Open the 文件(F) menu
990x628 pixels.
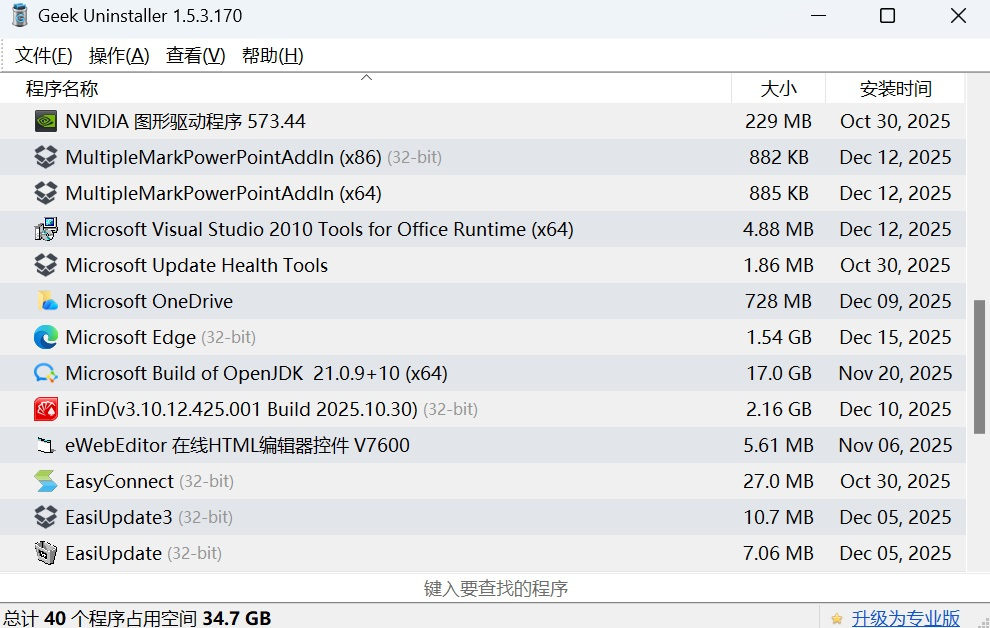coord(44,56)
